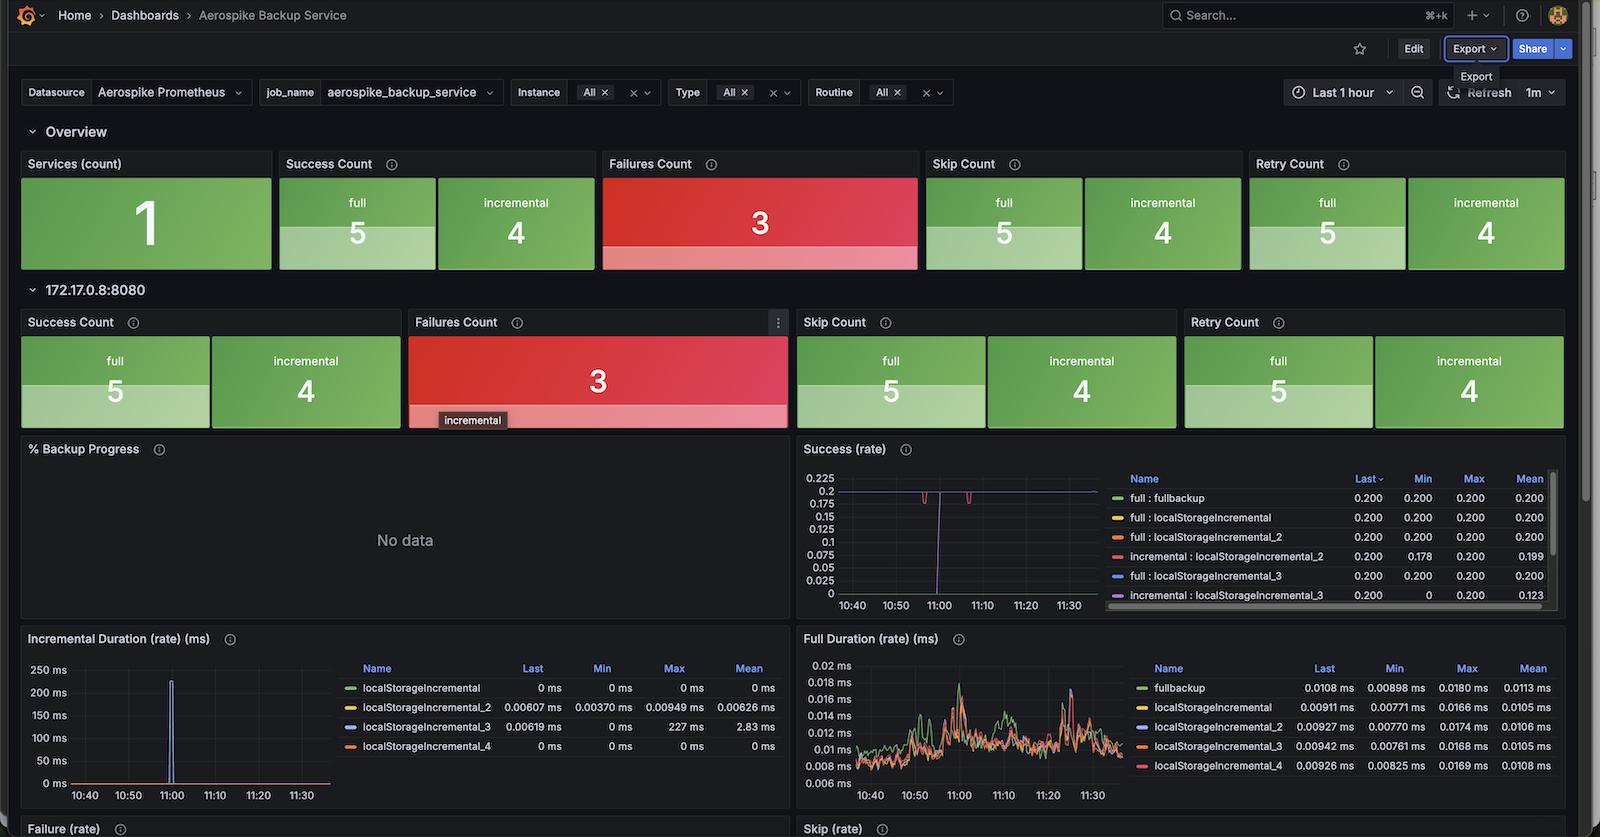
Task: Collapse the 172.17.0.8:8080 row
Action: point(33,291)
